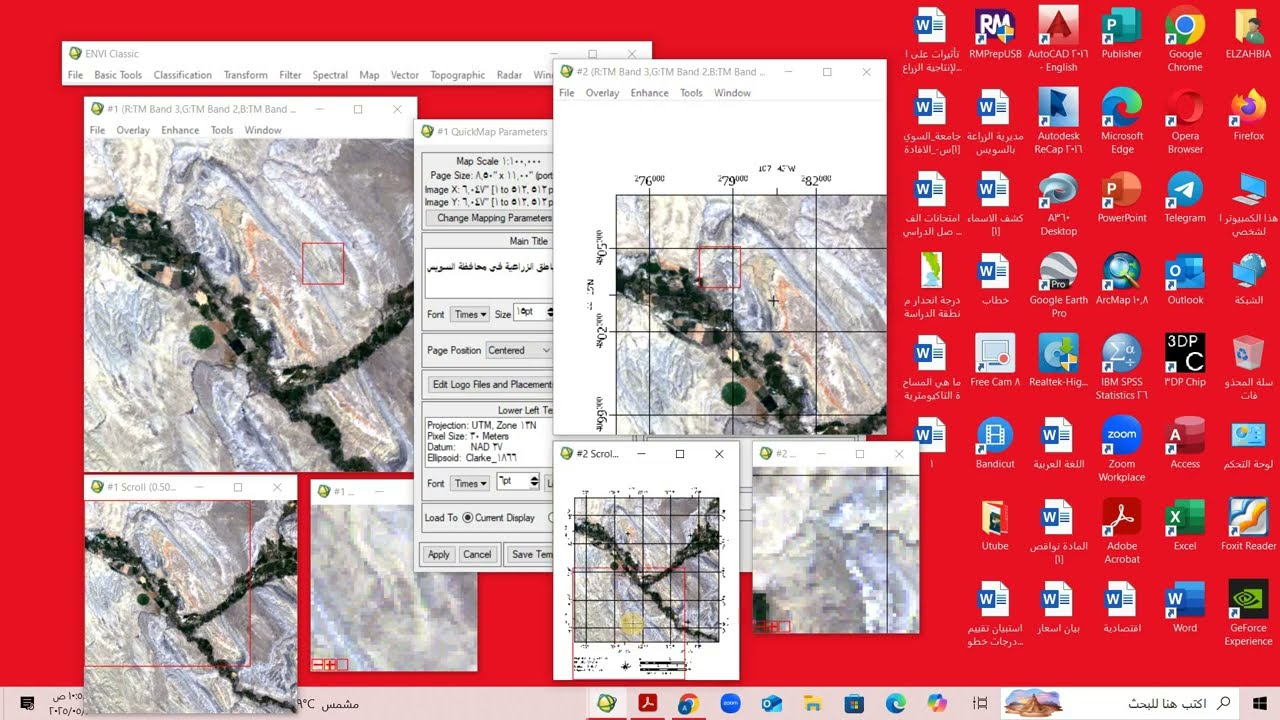Click Save Template button in QuickMap
This screenshot has width=1280, height=720.
click(530, 554)
